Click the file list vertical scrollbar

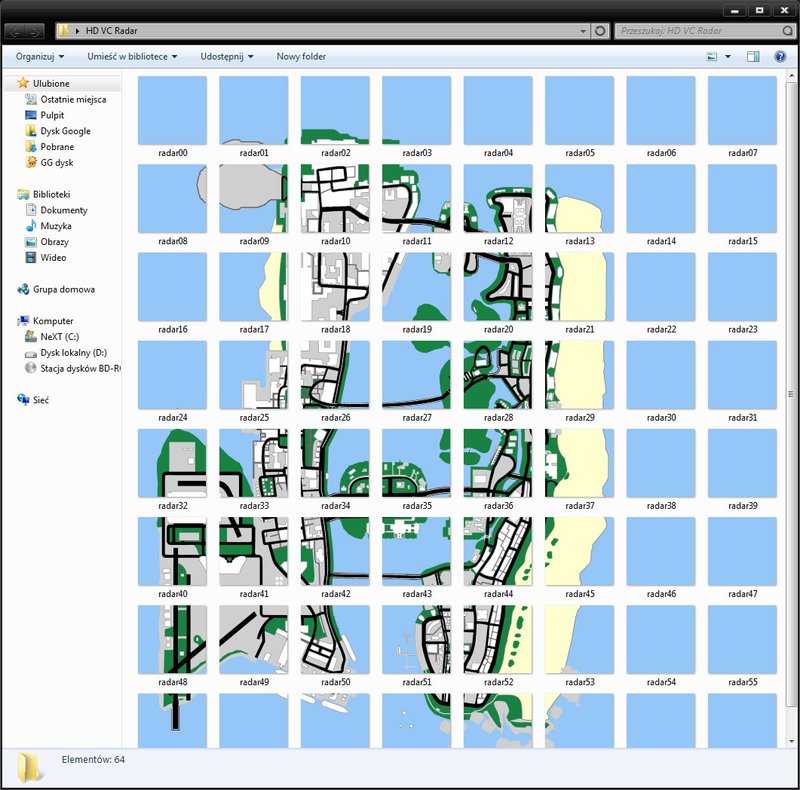coord(791,393)
